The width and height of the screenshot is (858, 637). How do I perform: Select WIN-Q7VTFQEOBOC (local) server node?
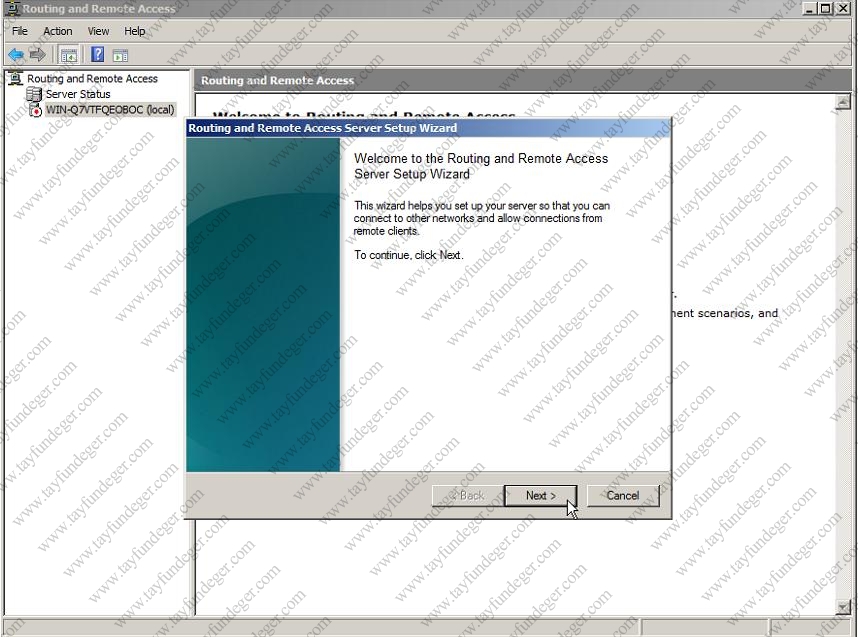click(110, 109)
